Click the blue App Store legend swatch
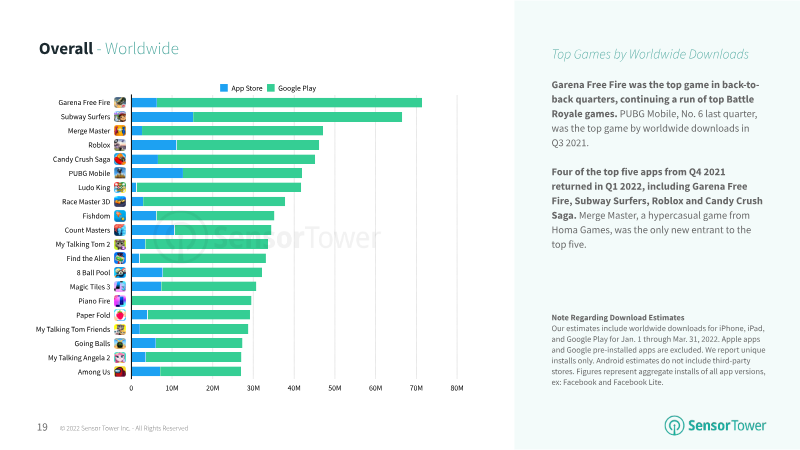The image size is (800, 450). click(x=224, y=88)
